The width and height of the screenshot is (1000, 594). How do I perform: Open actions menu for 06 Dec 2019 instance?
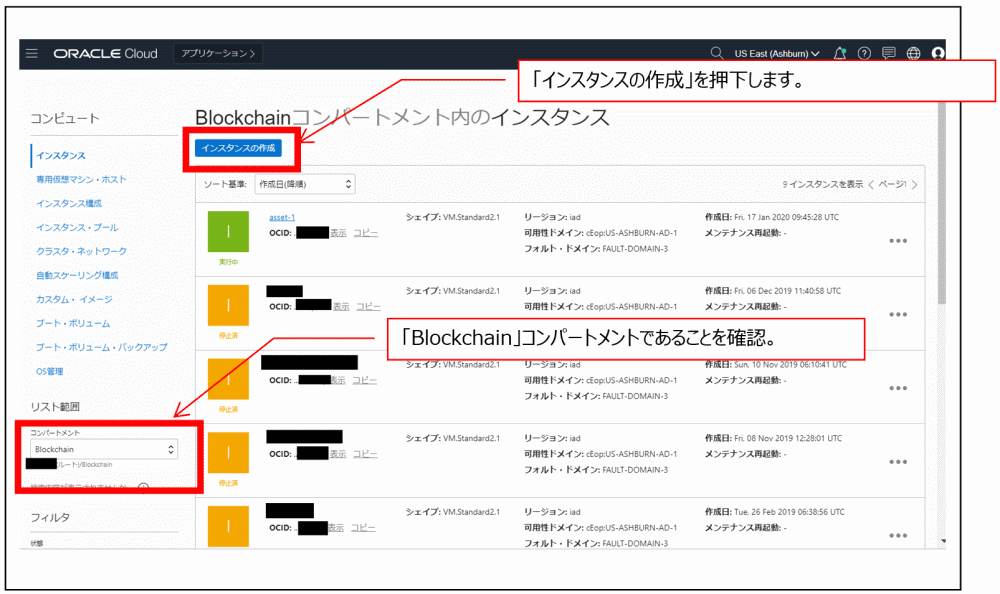[898, 315]
